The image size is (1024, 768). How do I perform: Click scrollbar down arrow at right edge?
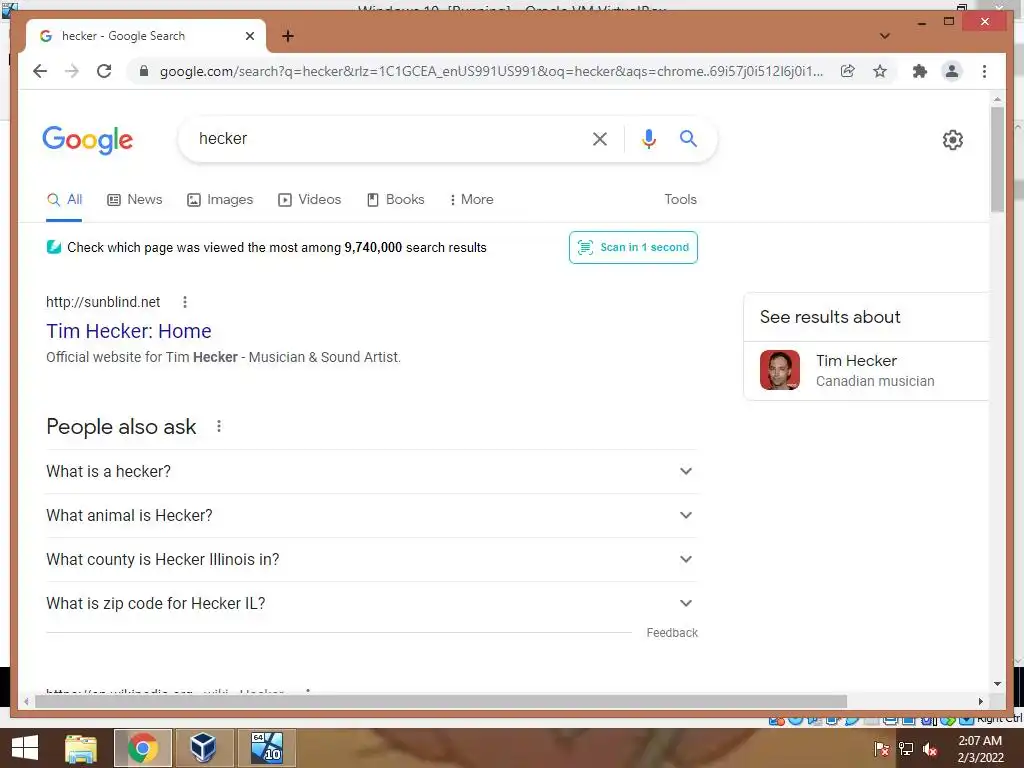(x=997, y=684)
